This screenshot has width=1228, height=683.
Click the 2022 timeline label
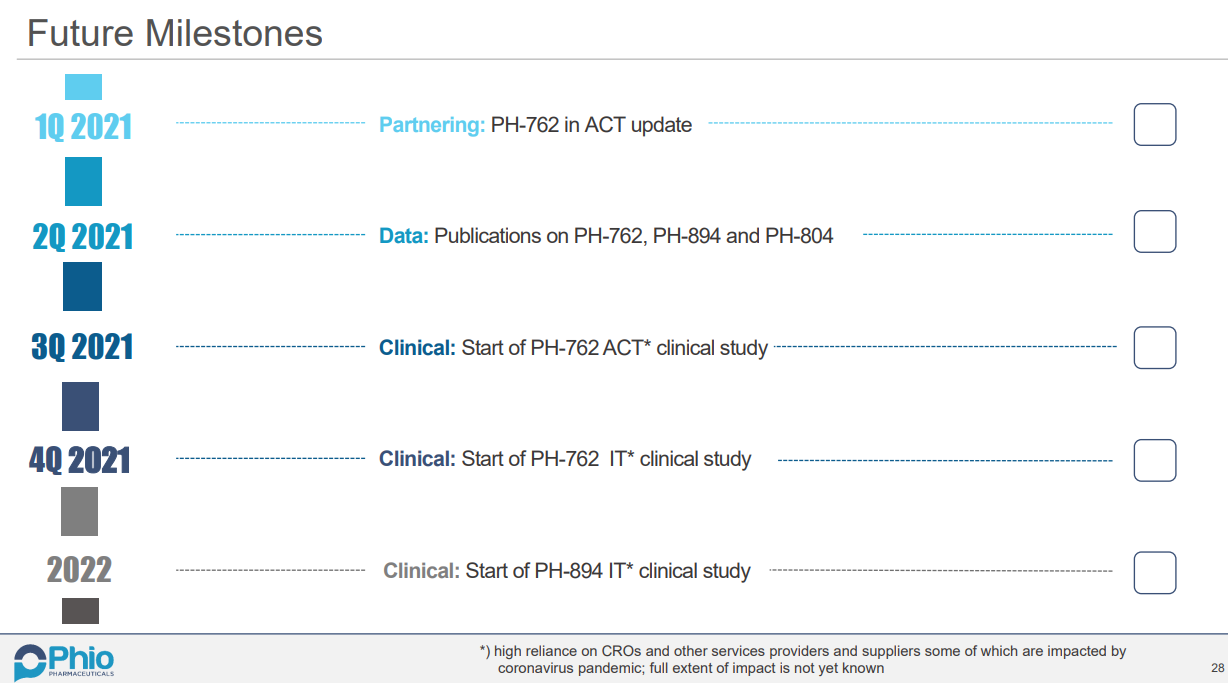pos(79,570)
